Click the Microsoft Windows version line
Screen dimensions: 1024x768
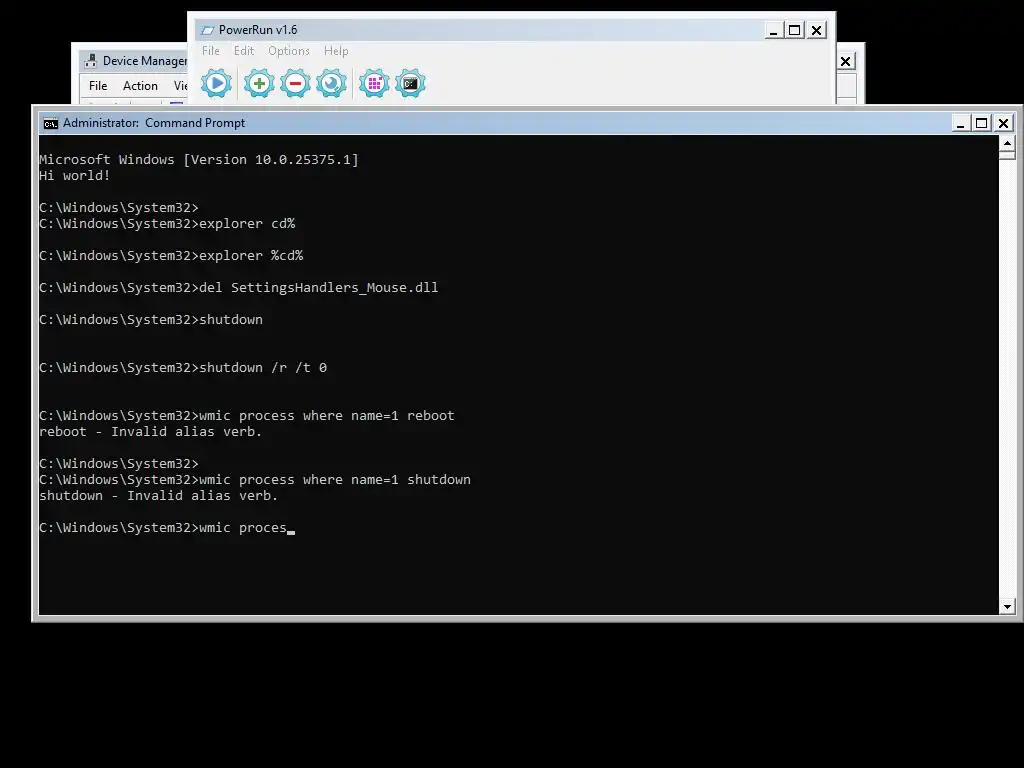(x=199, y=159)
